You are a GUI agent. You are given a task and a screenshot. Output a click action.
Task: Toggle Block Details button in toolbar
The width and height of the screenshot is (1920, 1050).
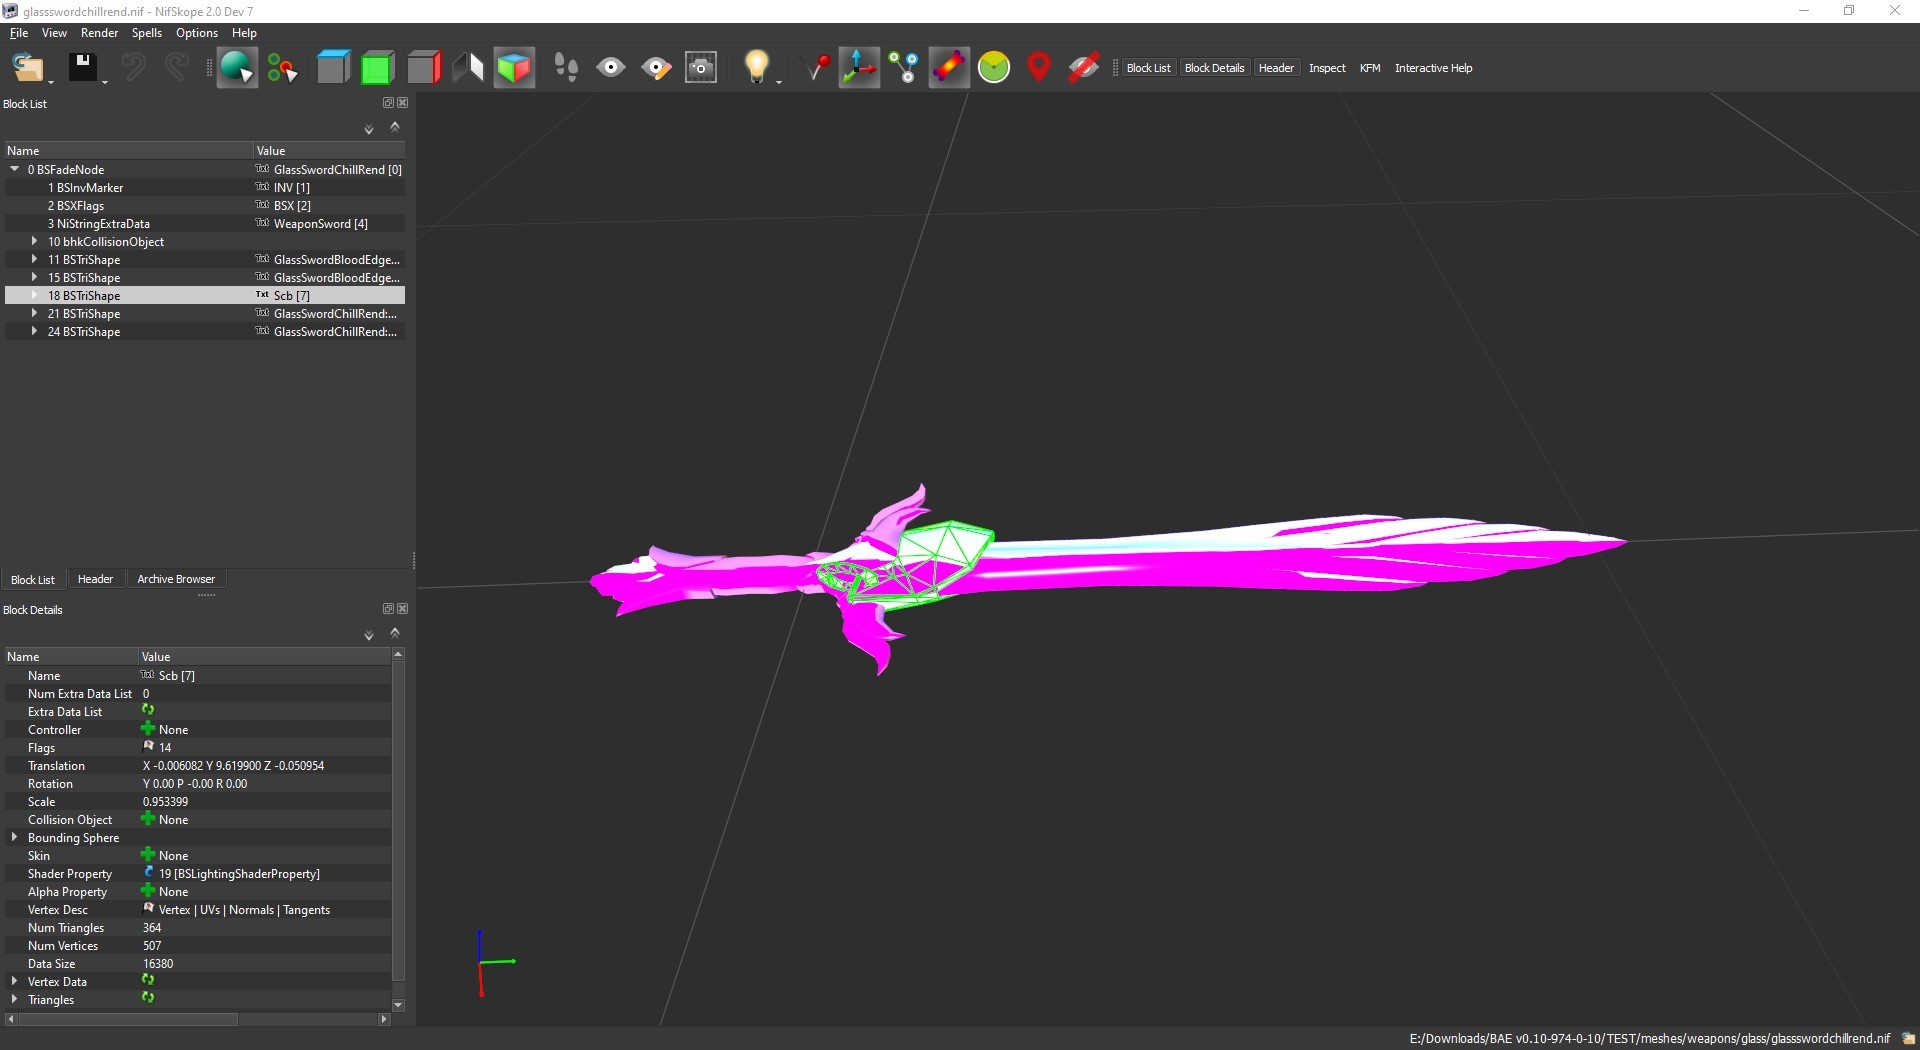pos(1214,68)
